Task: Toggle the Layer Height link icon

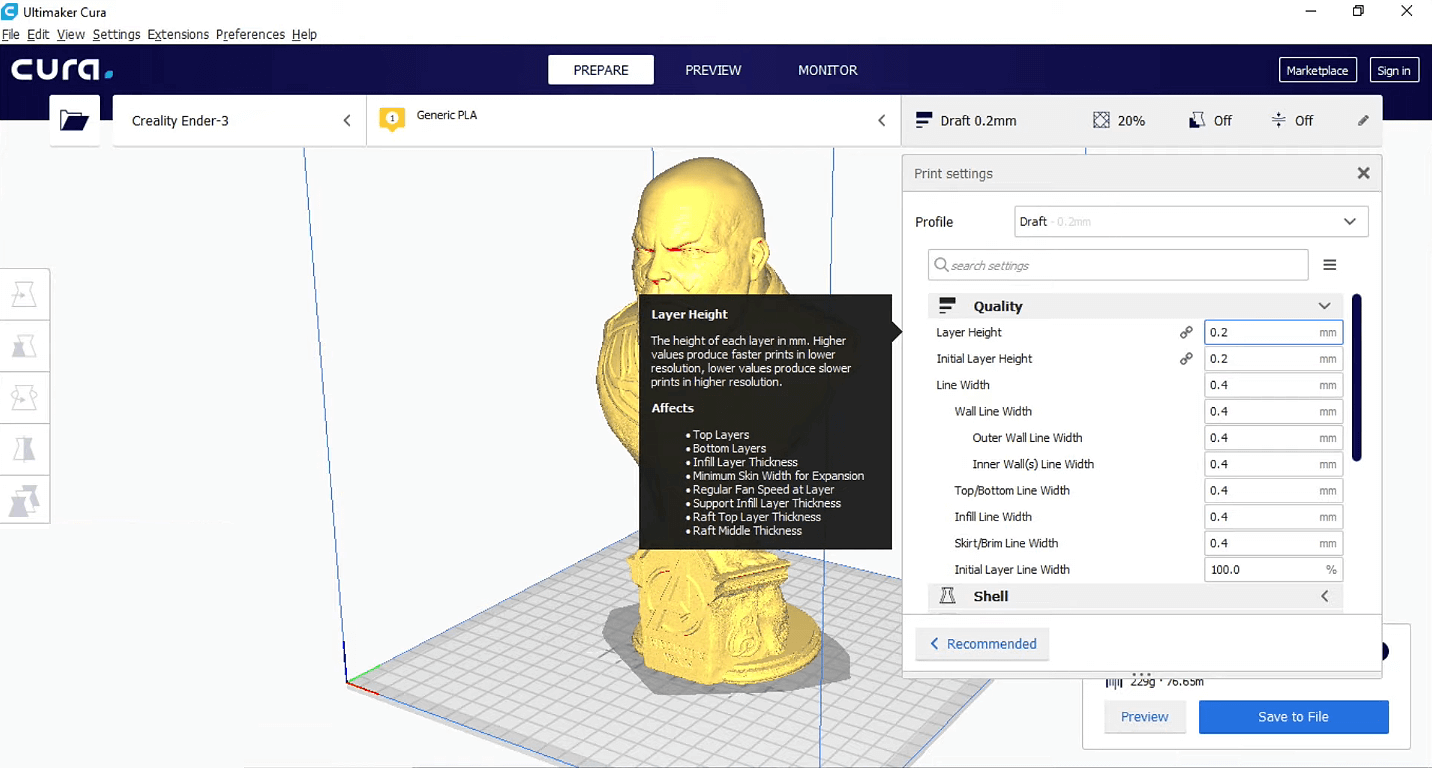Action: 1186,332
